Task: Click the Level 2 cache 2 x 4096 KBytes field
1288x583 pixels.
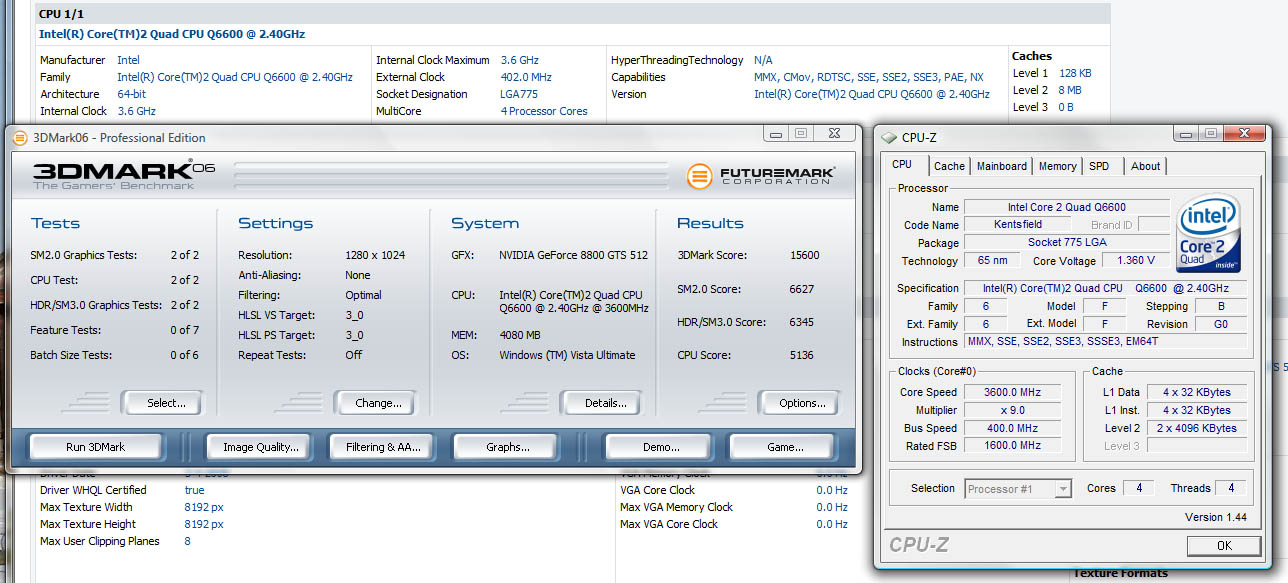Action: point(1197,428)
